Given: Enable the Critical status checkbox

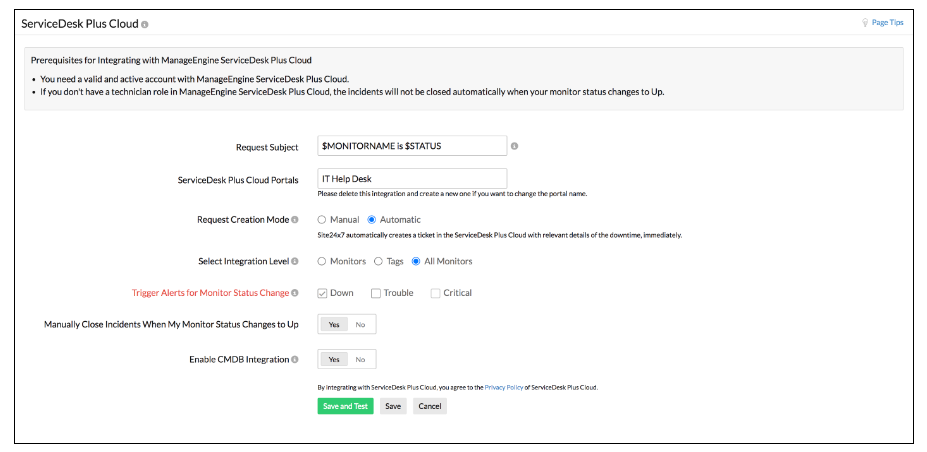Looking at the screenshot, I should tap(435, 293).
